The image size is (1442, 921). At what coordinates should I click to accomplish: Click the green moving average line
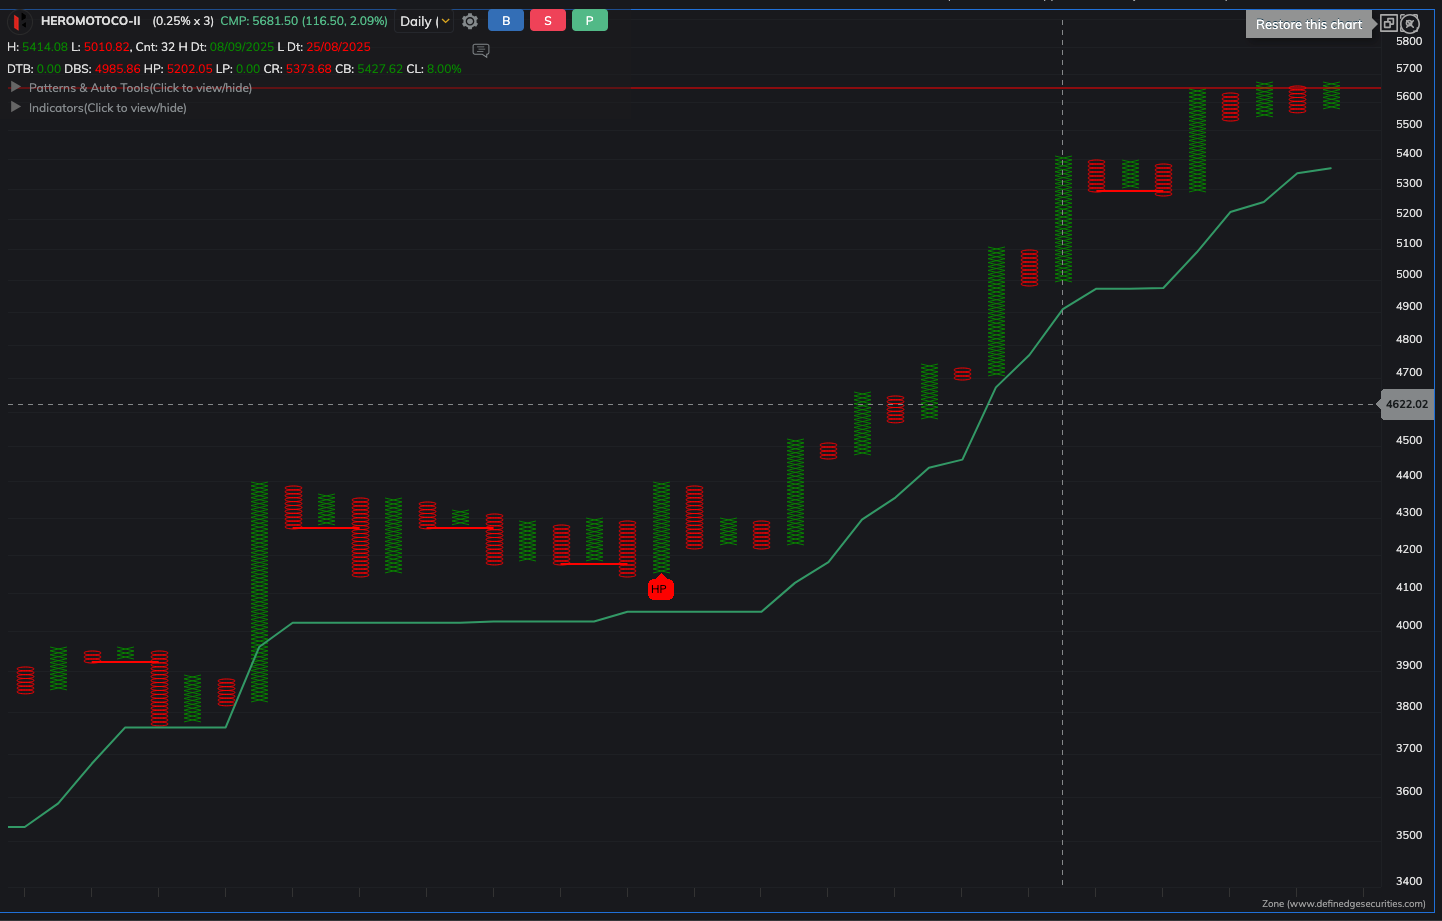click(460, 622)
